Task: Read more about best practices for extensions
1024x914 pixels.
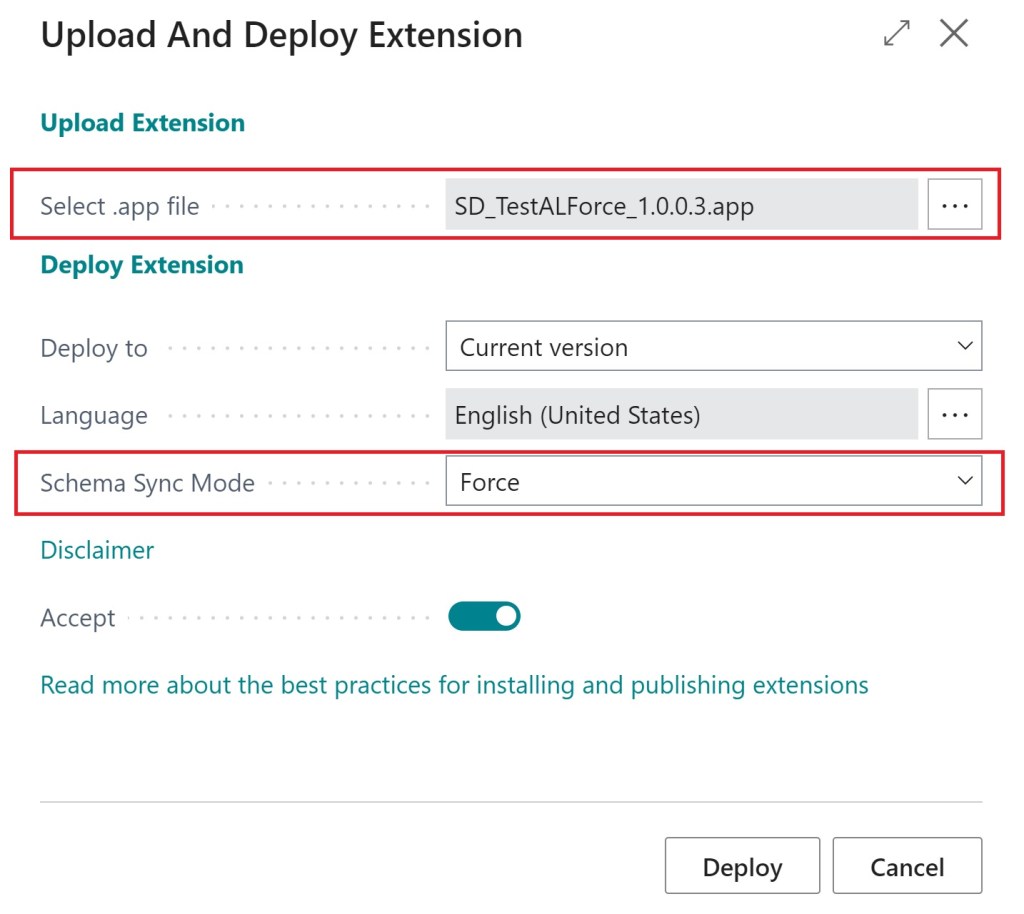Action: (454, 685)
